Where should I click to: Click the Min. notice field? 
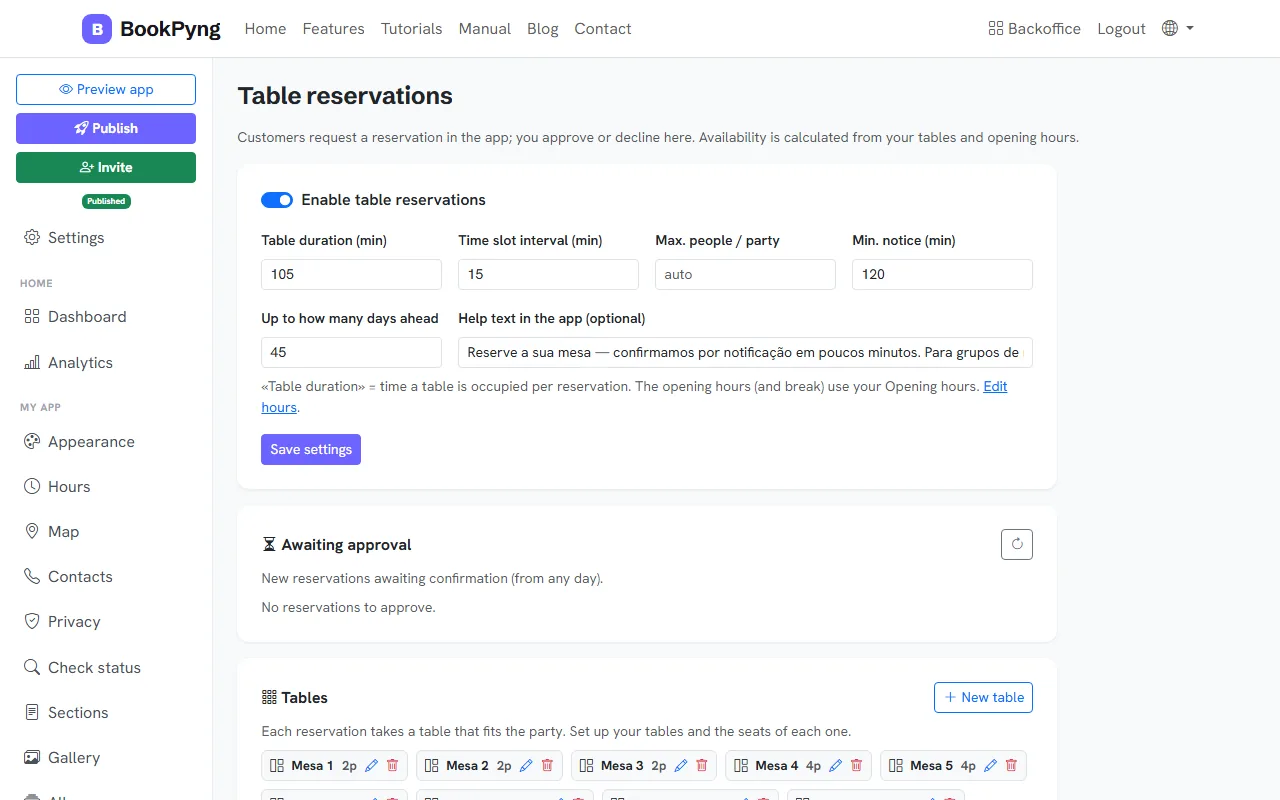pos(942,274)
